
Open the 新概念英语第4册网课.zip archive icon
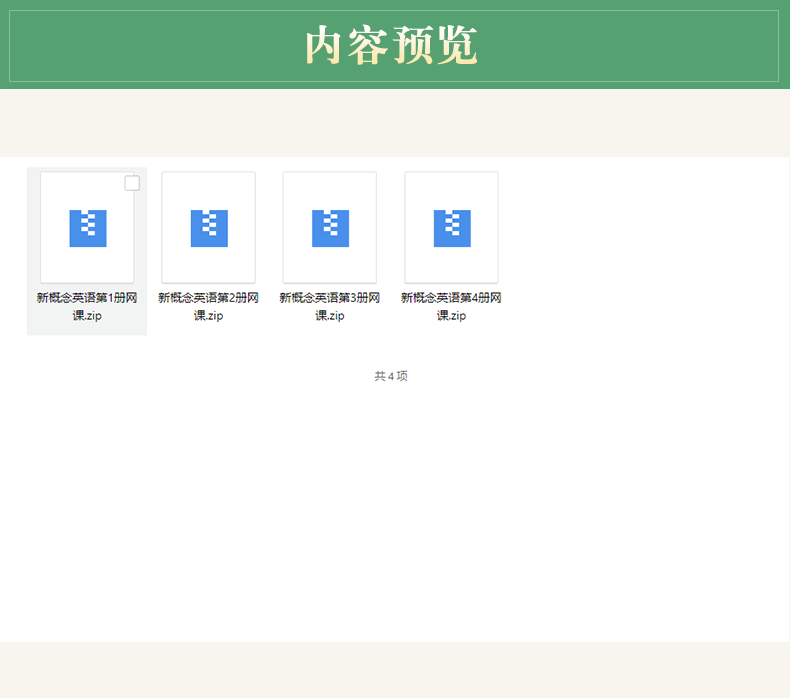coord(452,228)
